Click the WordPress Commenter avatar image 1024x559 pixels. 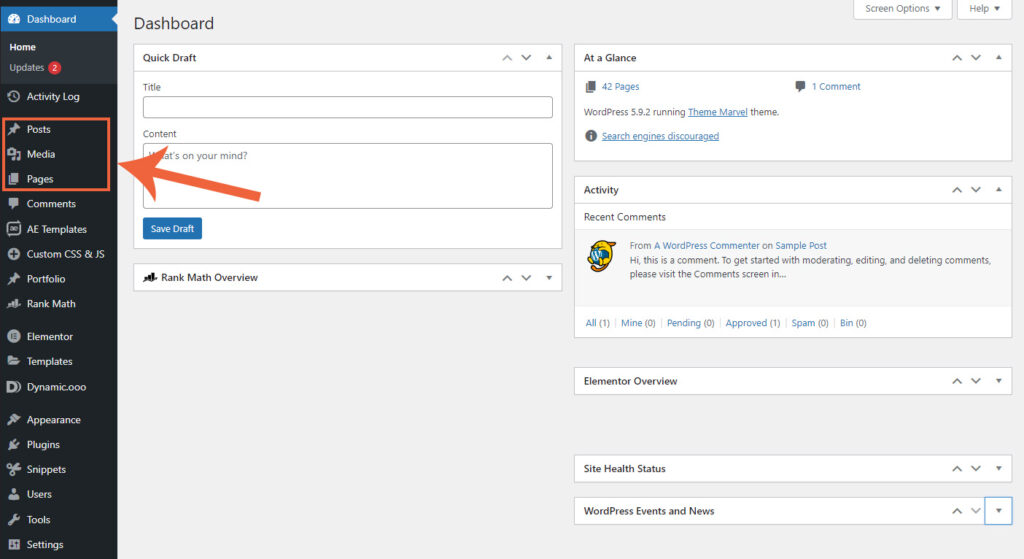(x=601, y=256)
